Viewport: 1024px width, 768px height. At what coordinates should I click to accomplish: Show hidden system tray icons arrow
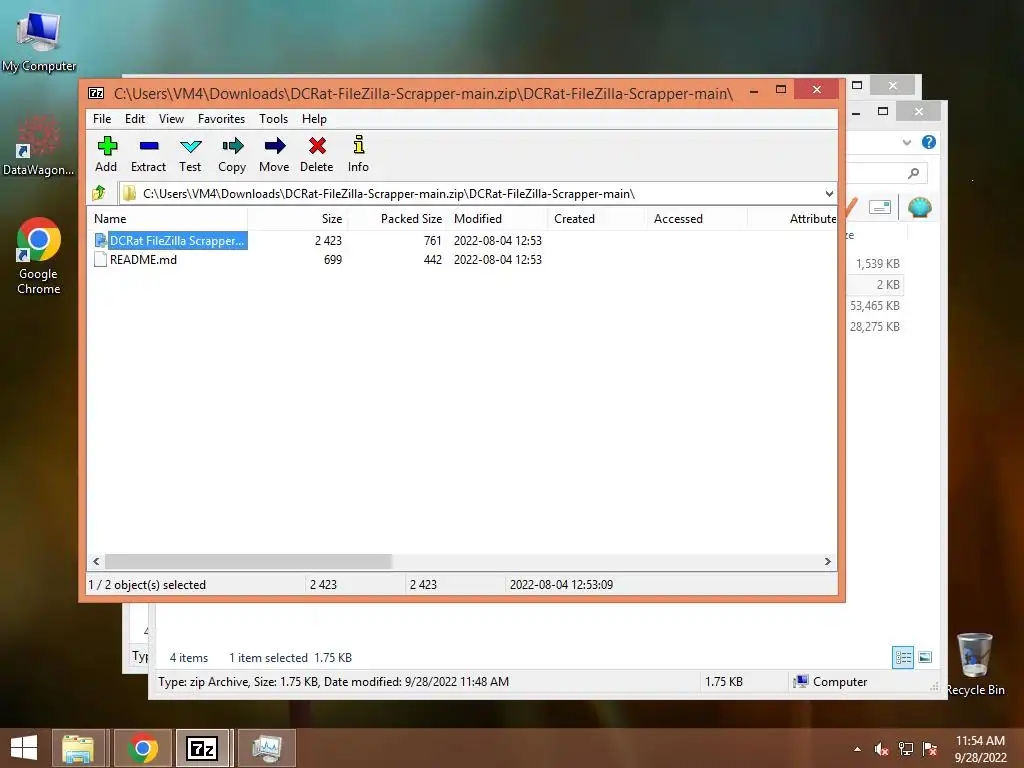857,749
